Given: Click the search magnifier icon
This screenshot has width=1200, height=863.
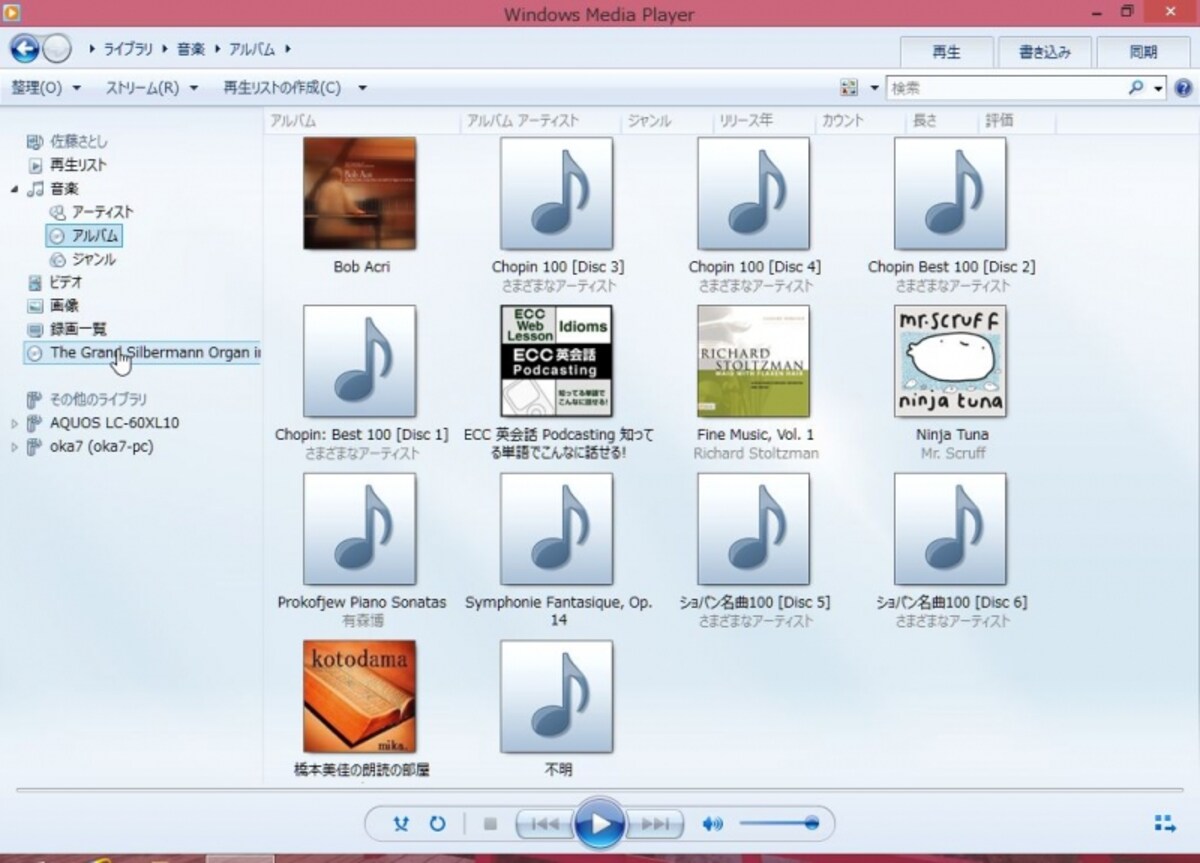Looking at the screenshot, I should pyautogui.click(x=1136, y=88).
